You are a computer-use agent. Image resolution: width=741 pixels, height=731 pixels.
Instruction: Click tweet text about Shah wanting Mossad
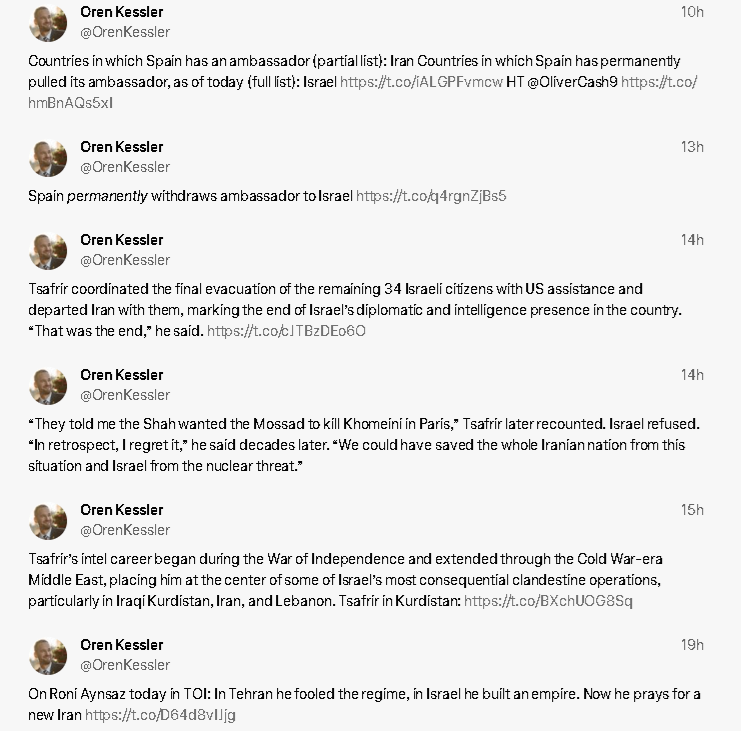coord(364,445)
